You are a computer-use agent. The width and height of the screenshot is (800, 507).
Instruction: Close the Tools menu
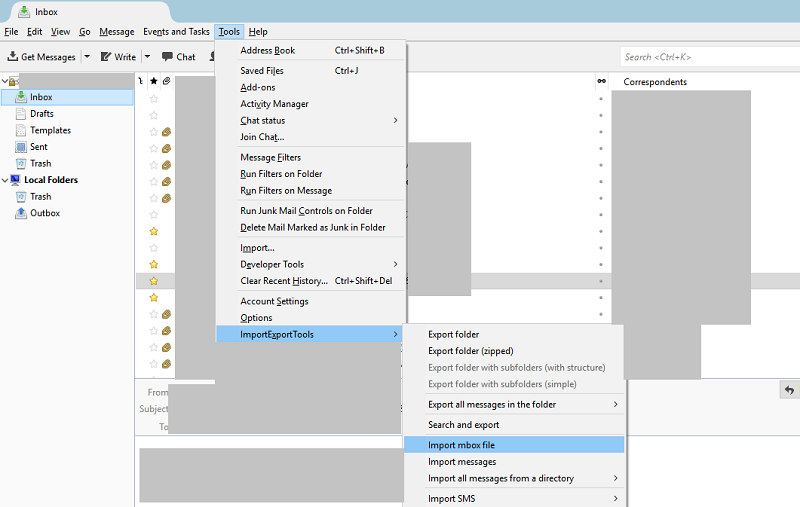[229, 32]
